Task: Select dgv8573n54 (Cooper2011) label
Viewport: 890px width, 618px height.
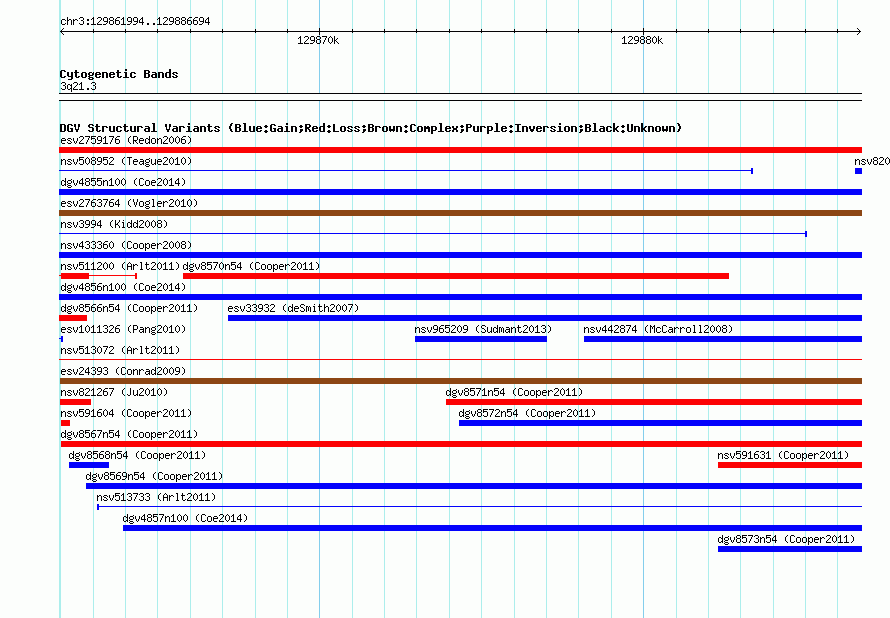Action: pos(786,539)
